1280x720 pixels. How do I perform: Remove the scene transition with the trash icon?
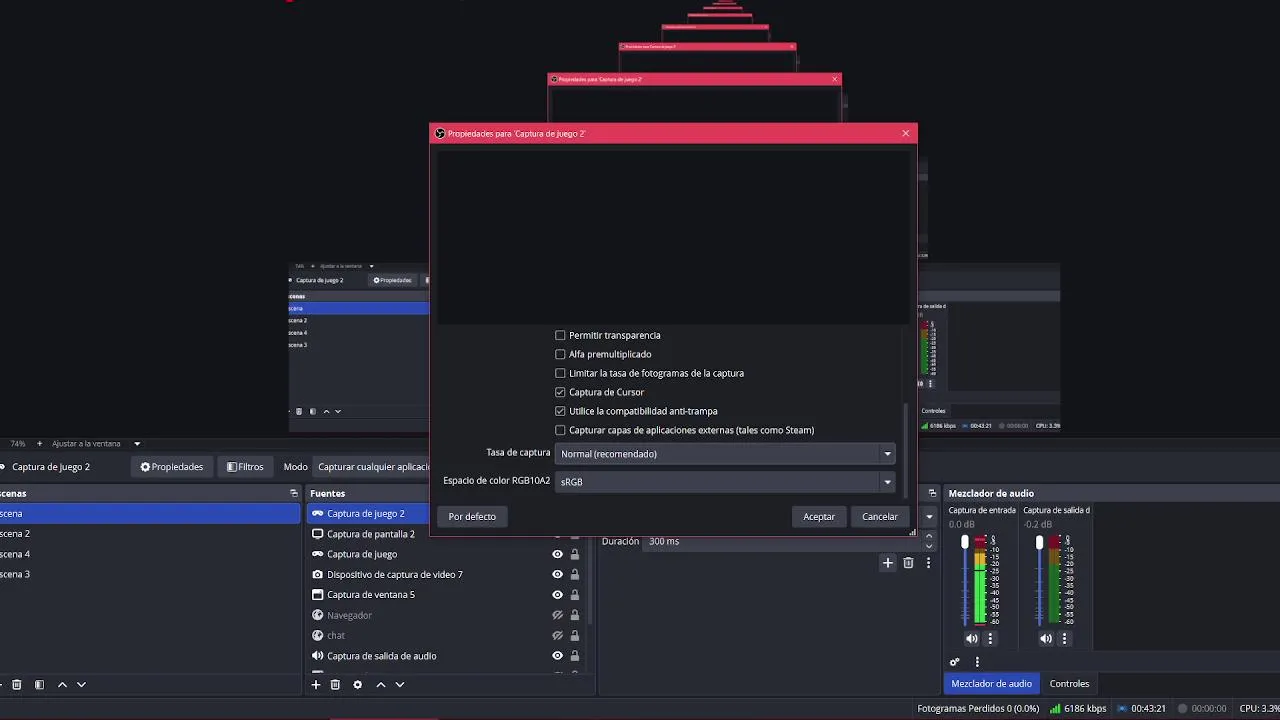(908, 563)
